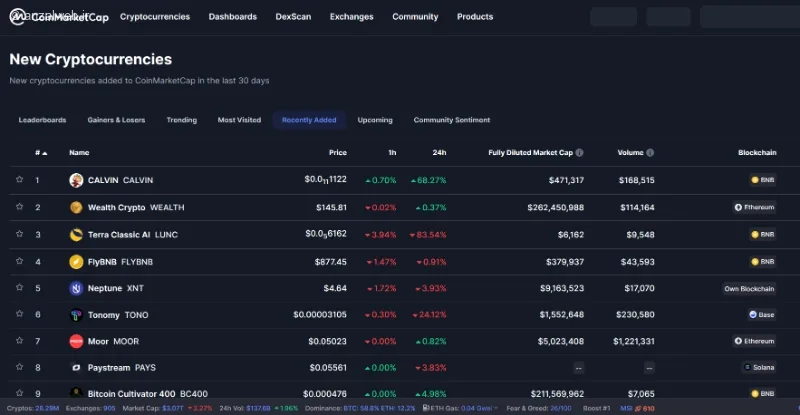Click the Tonomy TONO logo icon

click(x=76, y=315)
